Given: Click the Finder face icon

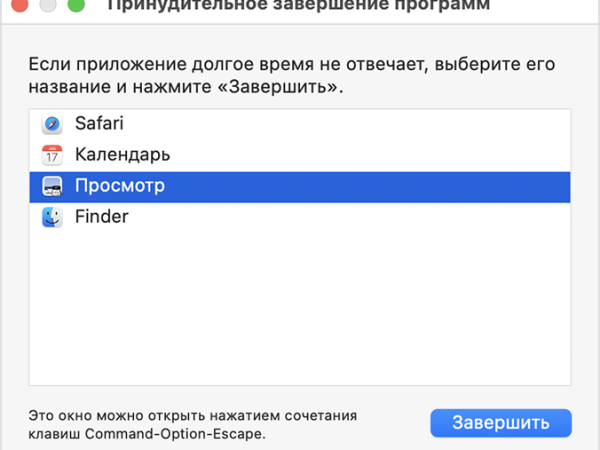Looking at the screenshot, I should [52, 216].
